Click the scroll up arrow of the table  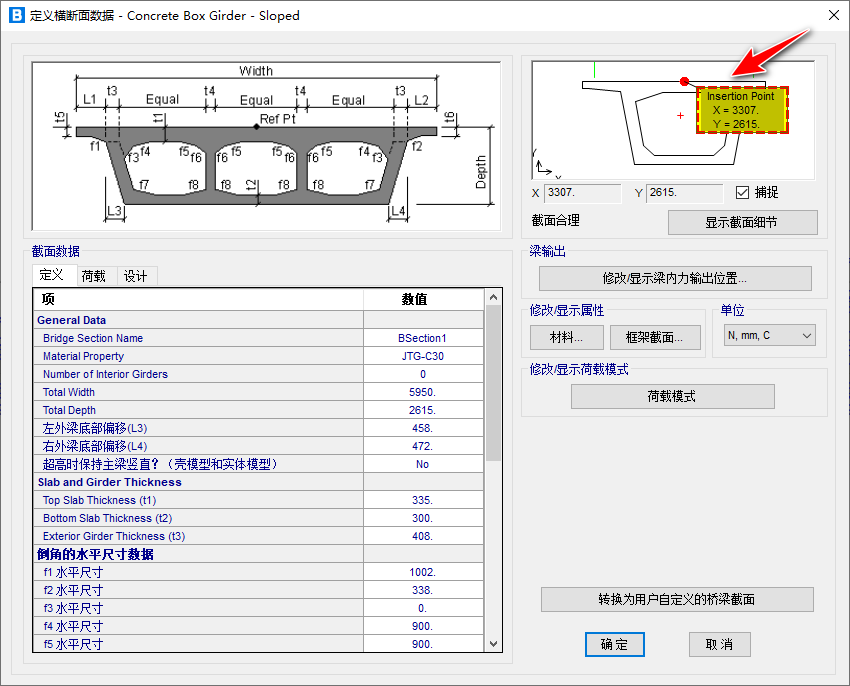[492, 298]
